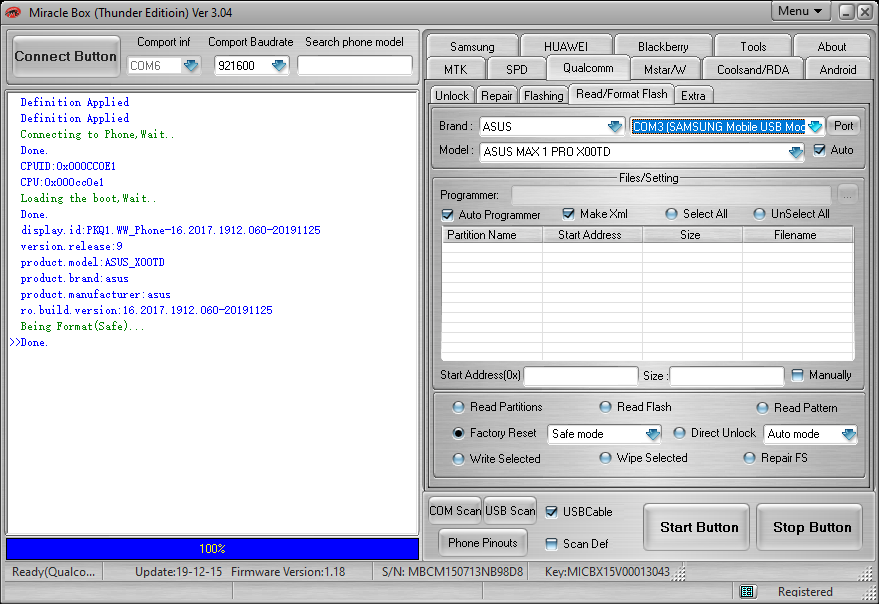This screenshot has height=604, width=879.
Task: Click the programmer browse button with dots
Action: [x=847, y=195]
